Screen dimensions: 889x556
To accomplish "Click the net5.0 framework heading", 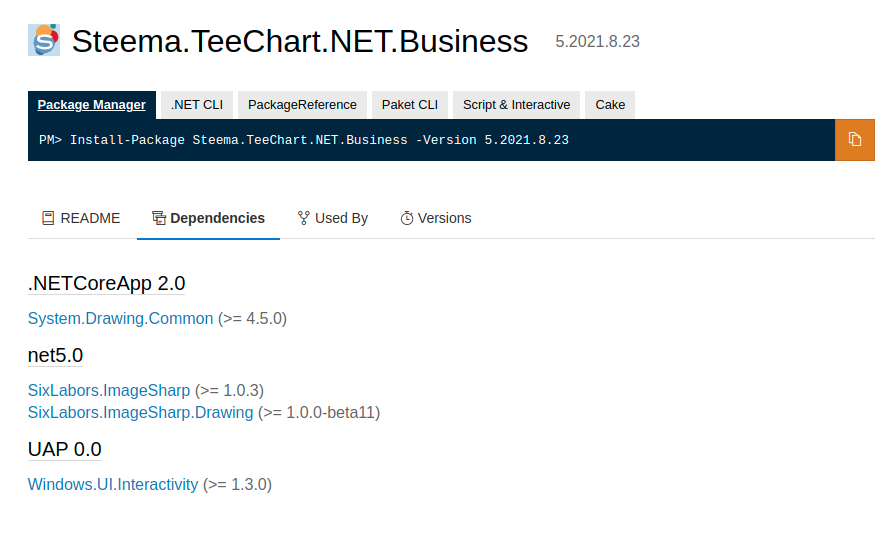I will (x=56, y=355).
